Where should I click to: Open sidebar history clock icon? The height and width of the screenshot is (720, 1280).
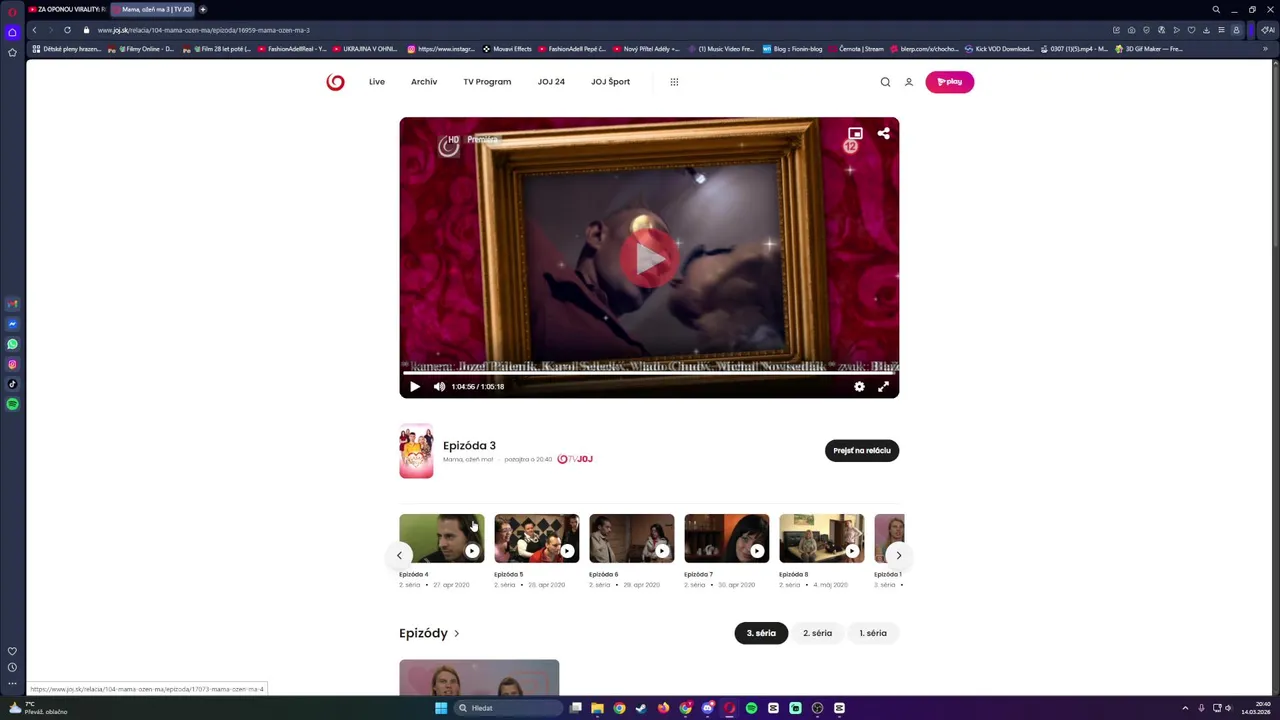pos(12,667)
